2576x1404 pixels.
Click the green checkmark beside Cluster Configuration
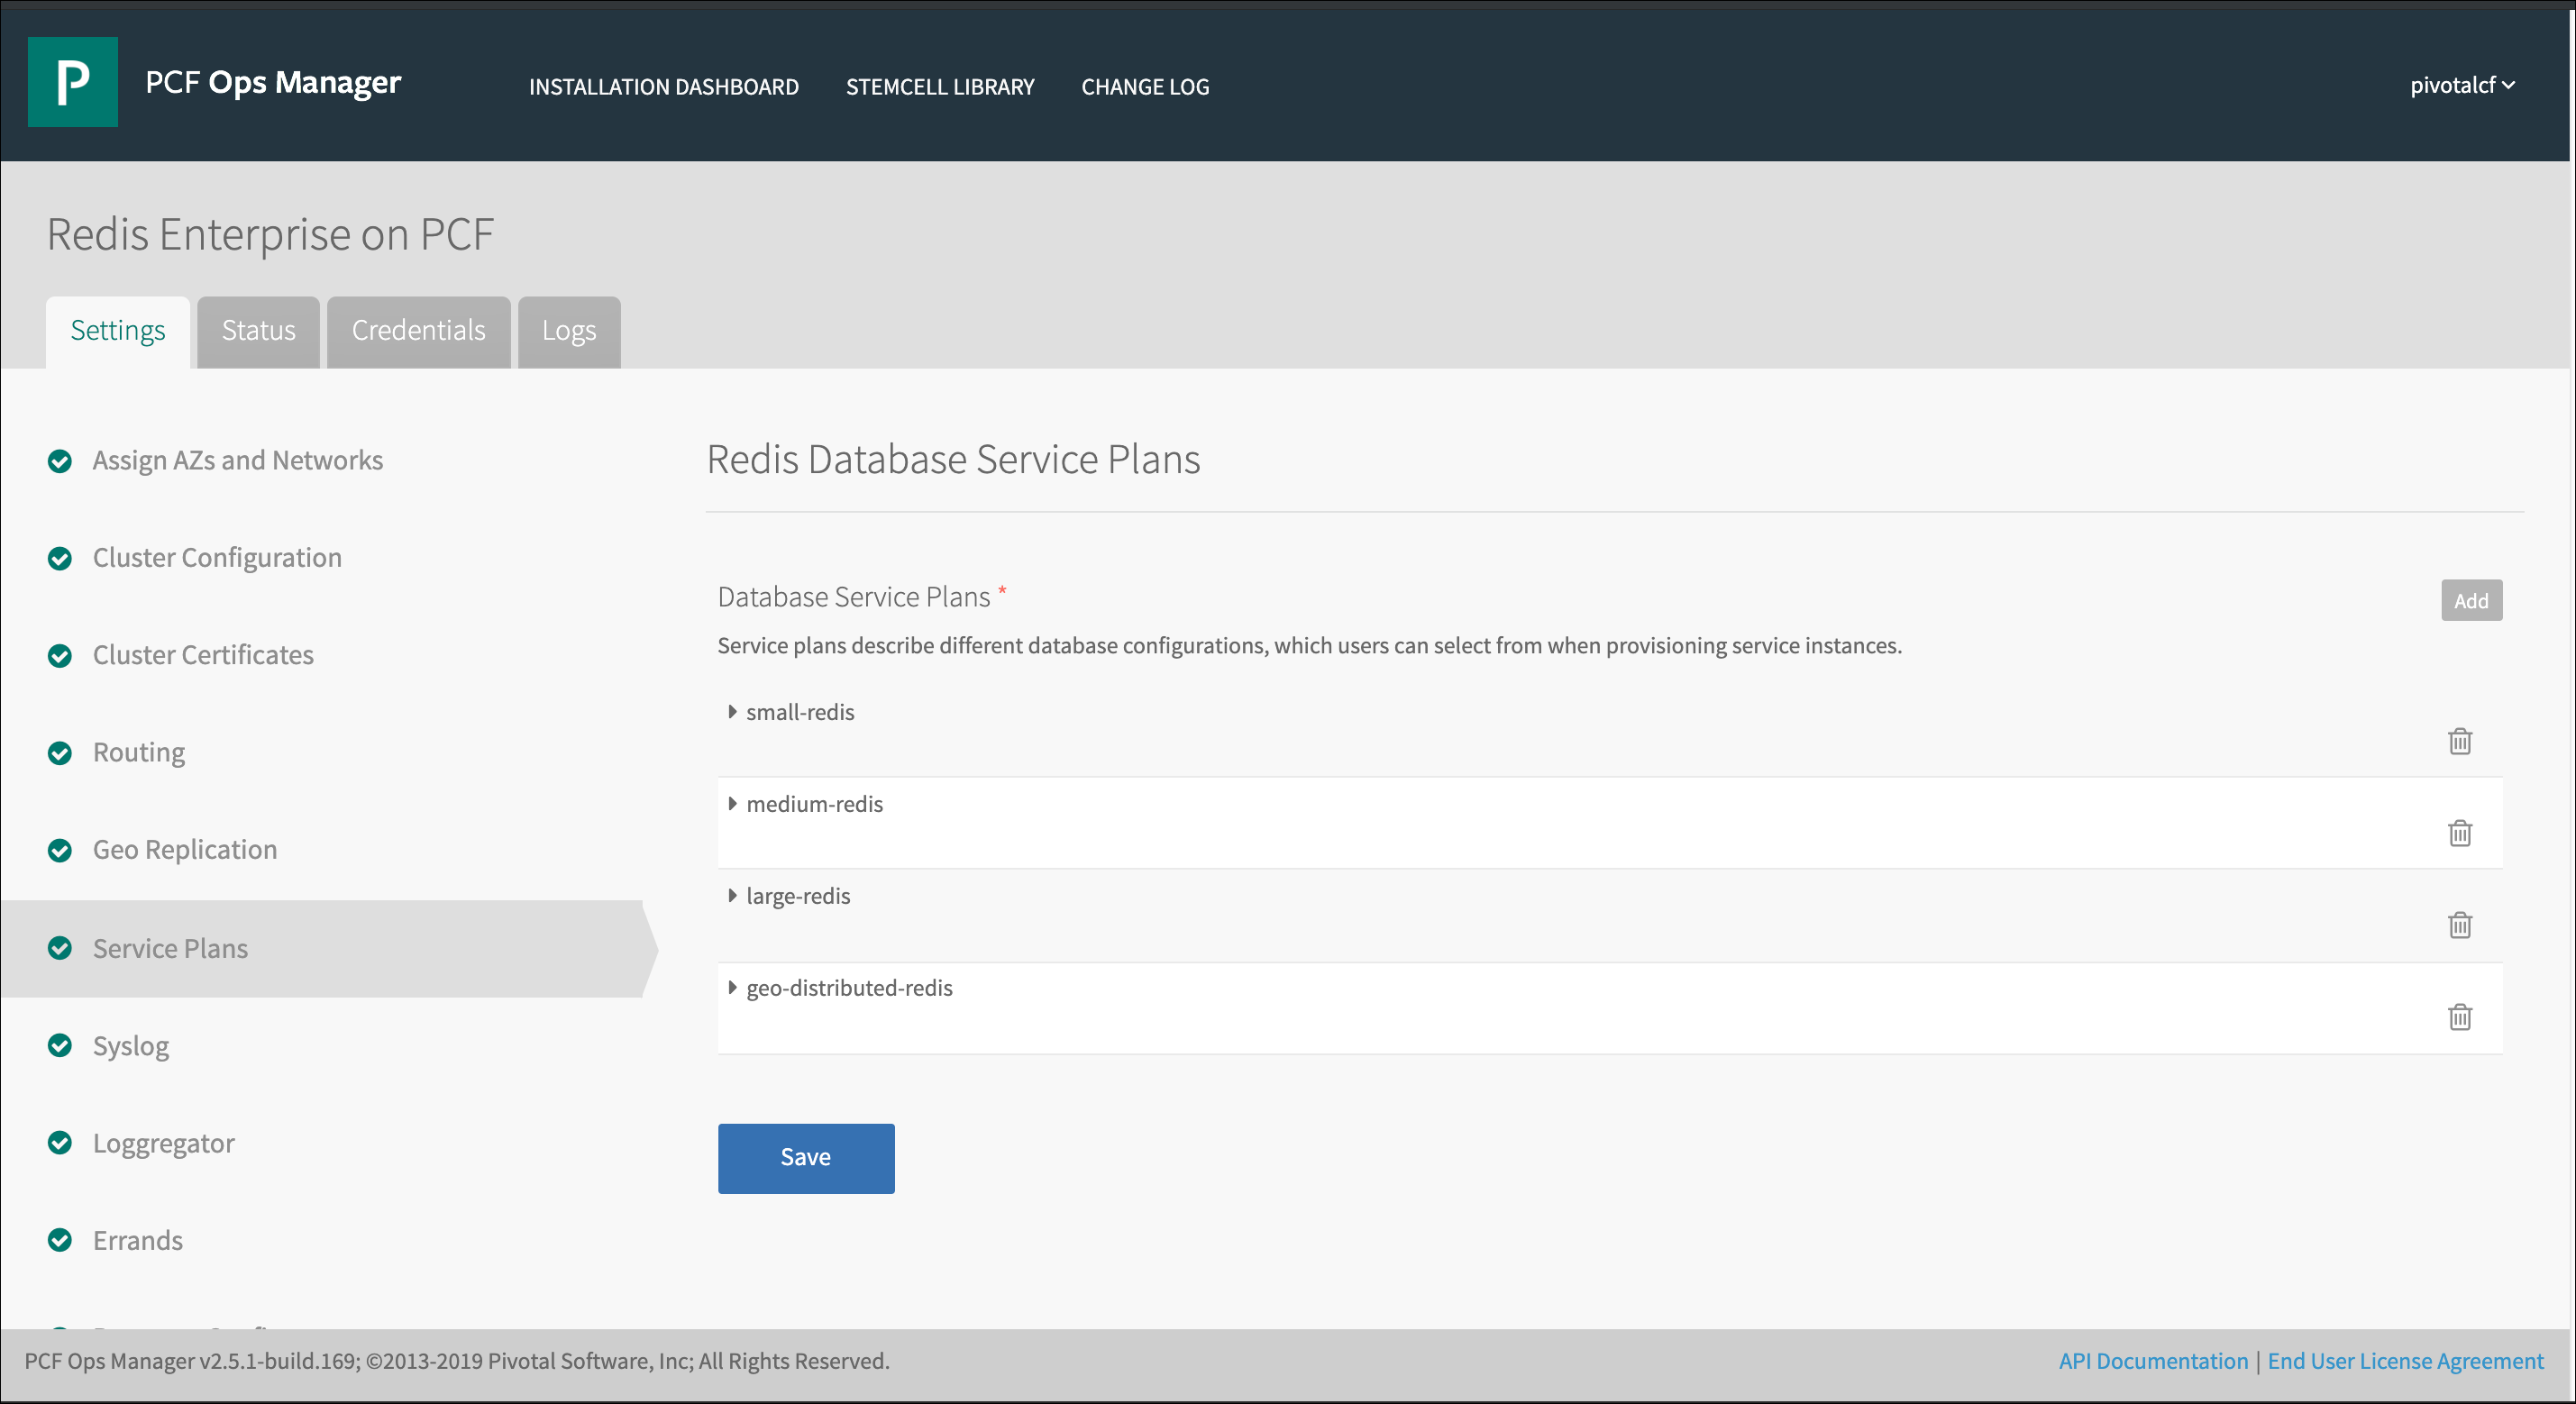[x=60, y=558]
